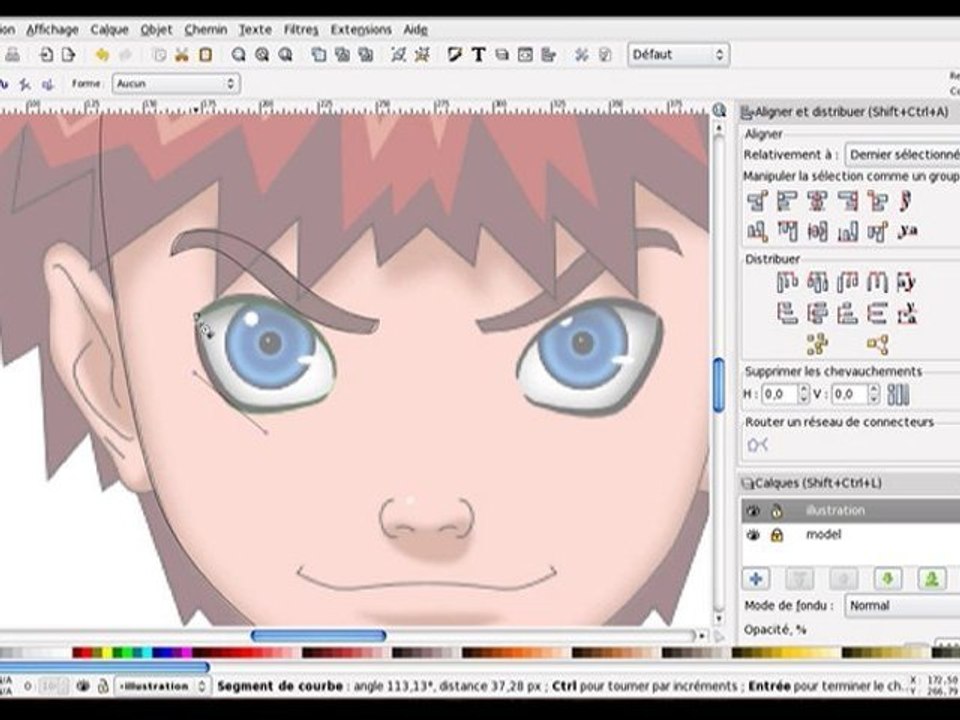Open the align and distribute toolbar icon
Screen dimensions: 960x720
click(548, 55)
